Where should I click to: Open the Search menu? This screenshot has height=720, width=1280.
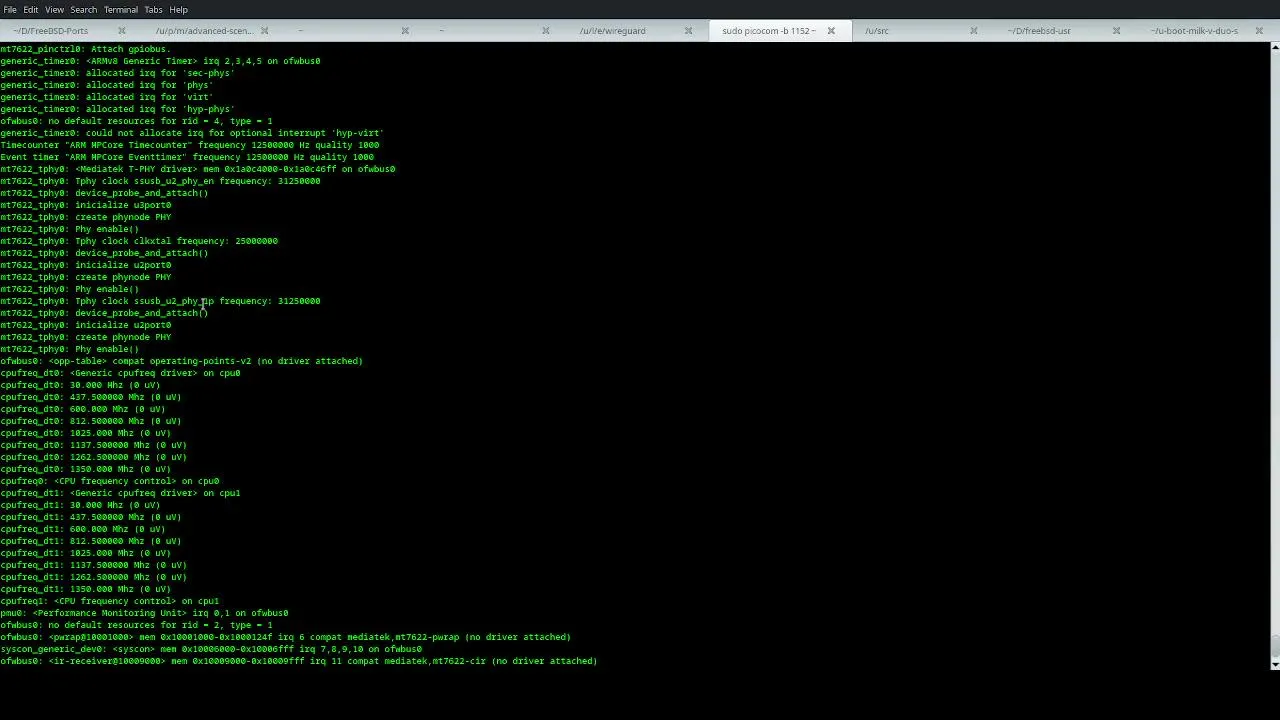pos(83,10)
